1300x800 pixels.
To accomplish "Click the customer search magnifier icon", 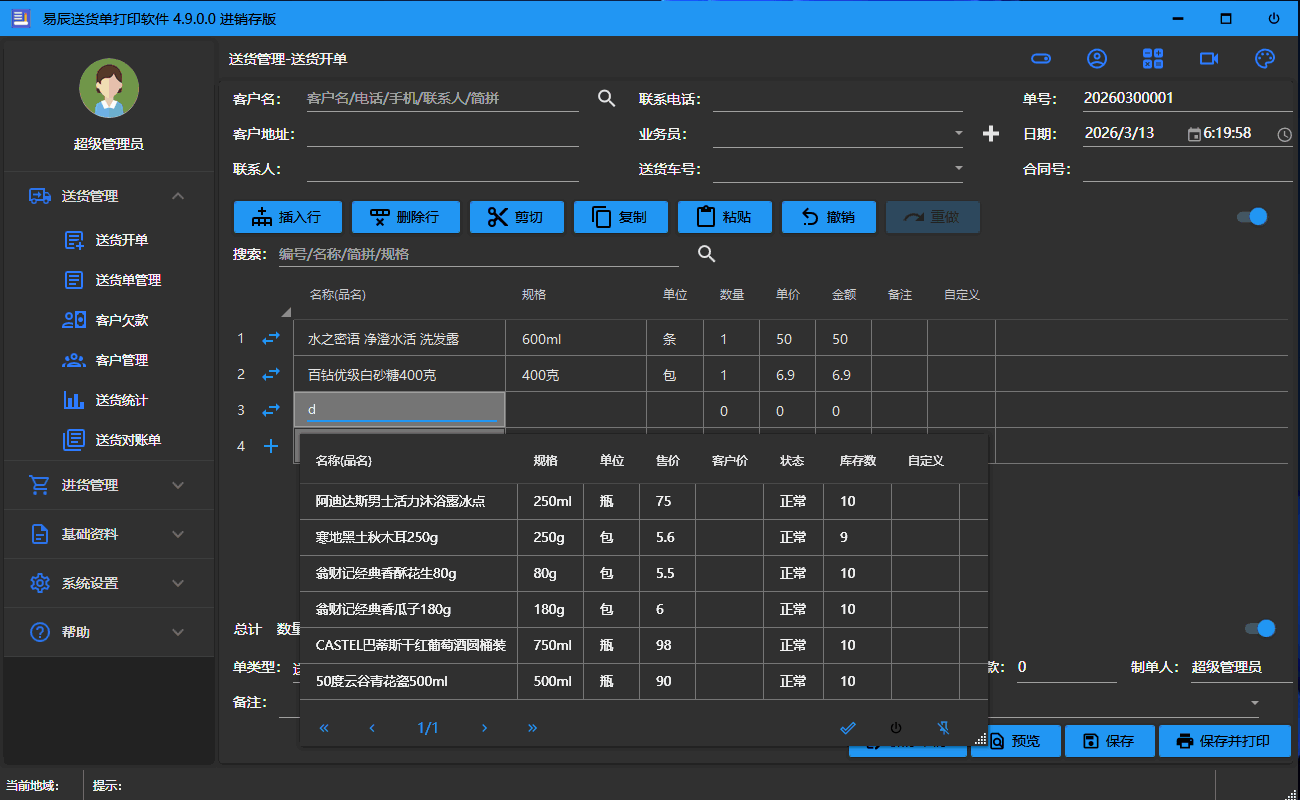I will point(606,98).
